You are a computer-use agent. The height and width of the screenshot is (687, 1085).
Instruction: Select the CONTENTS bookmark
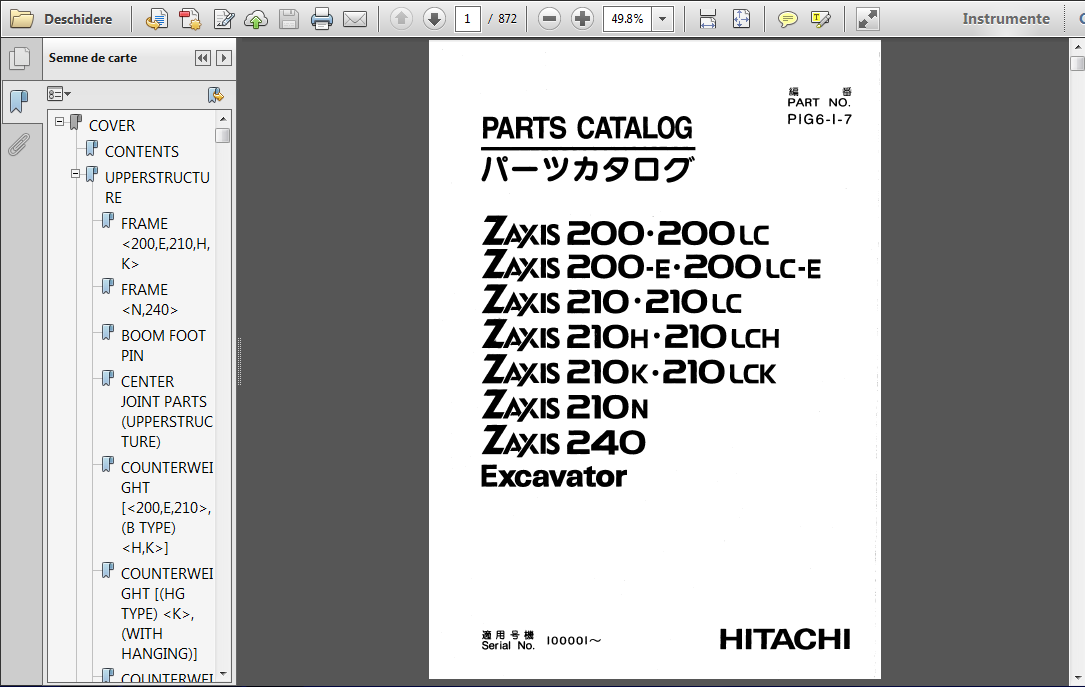coord(141,152)
